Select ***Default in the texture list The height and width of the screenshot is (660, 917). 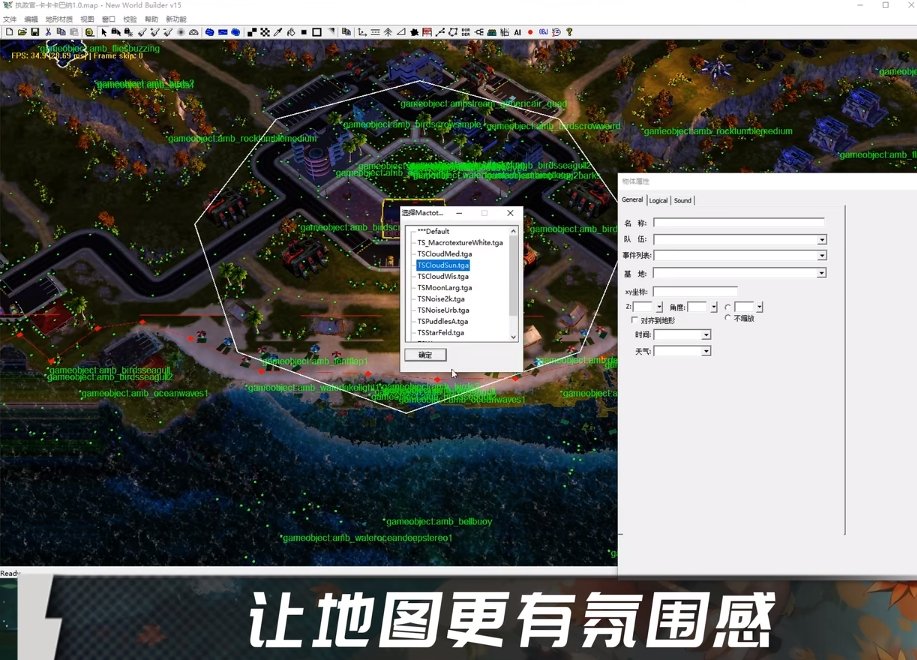click(433, 231)
